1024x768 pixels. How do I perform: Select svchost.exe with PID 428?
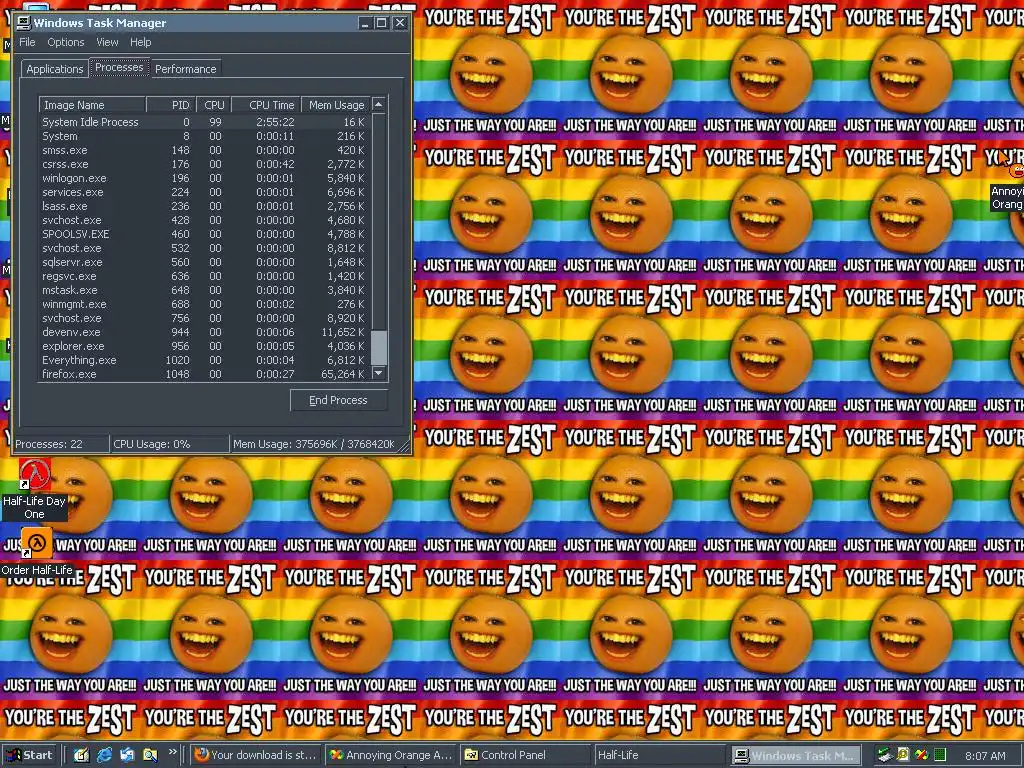[x=204, y=220]
